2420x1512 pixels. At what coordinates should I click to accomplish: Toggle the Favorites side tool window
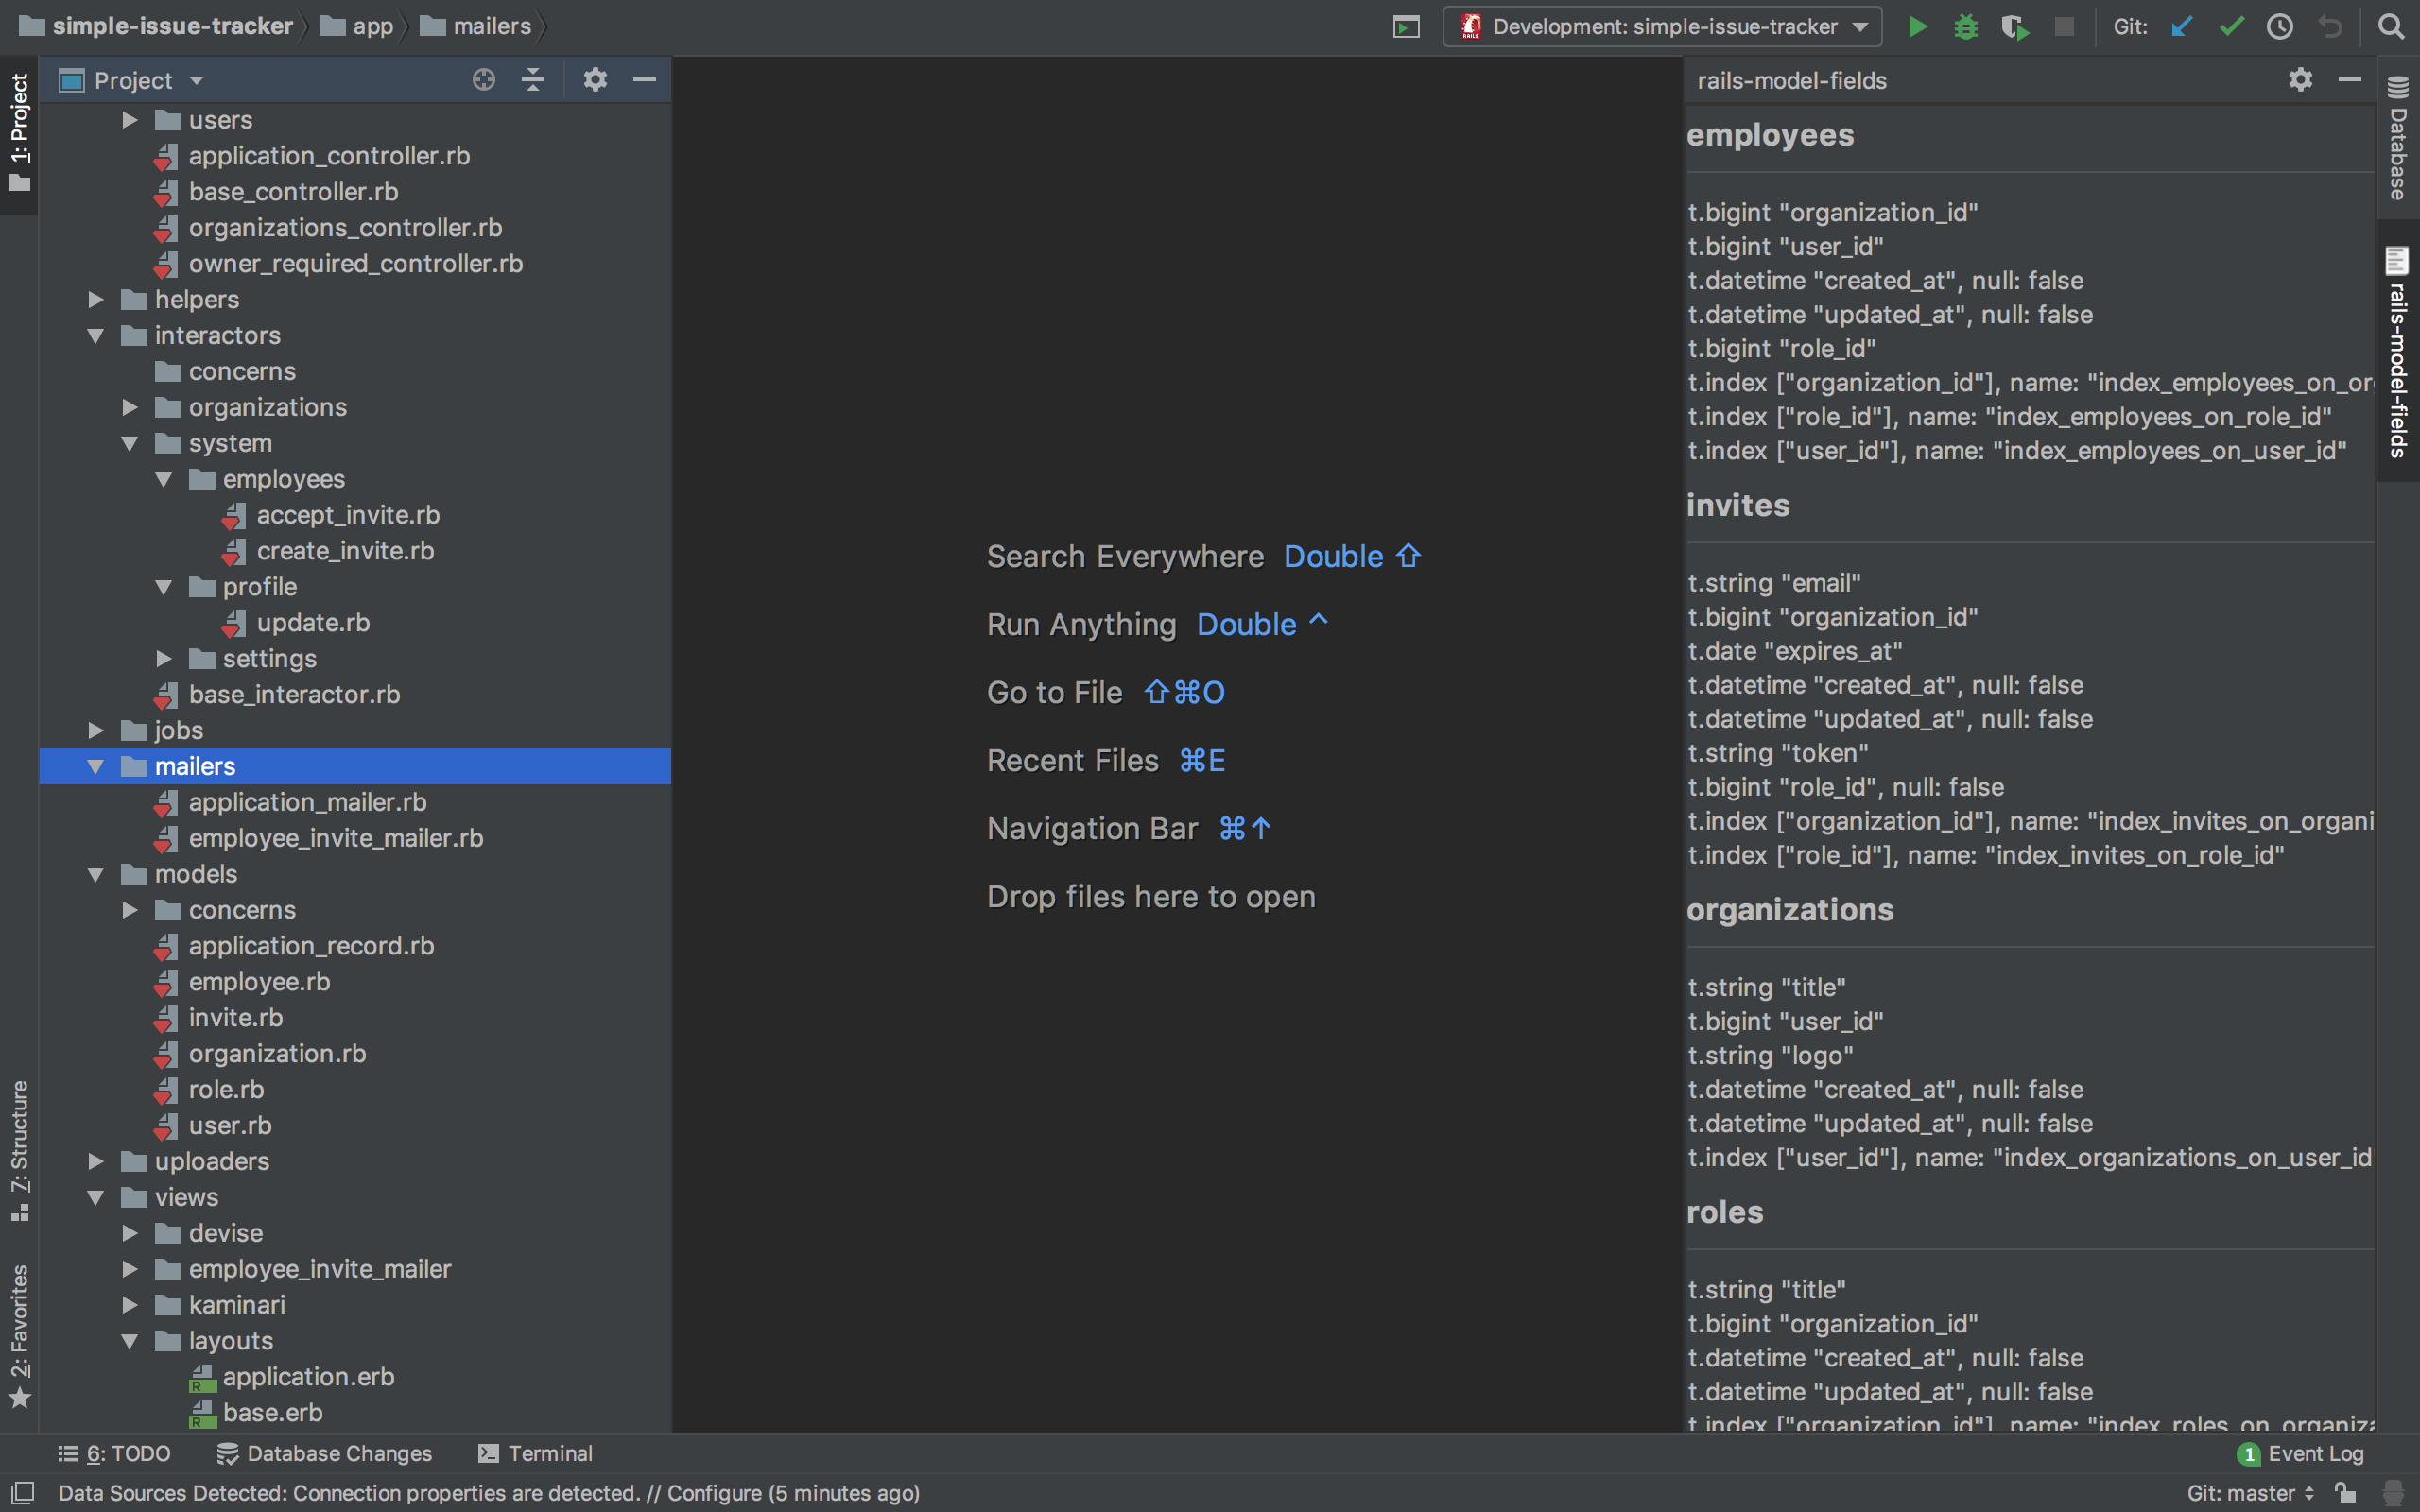[x=19, y=1335]
